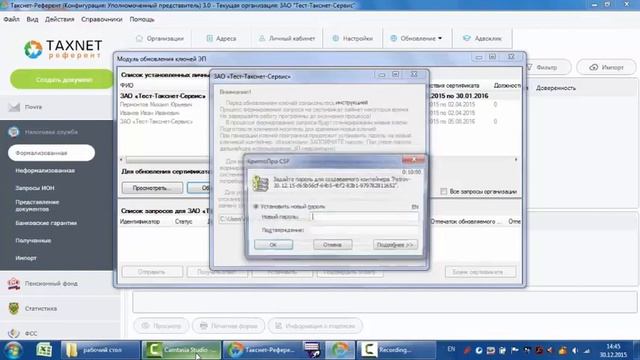Click the Печатная форма button
Image resolution: width=640 pixels, height=360 pixels.
[x=229, y=326]
